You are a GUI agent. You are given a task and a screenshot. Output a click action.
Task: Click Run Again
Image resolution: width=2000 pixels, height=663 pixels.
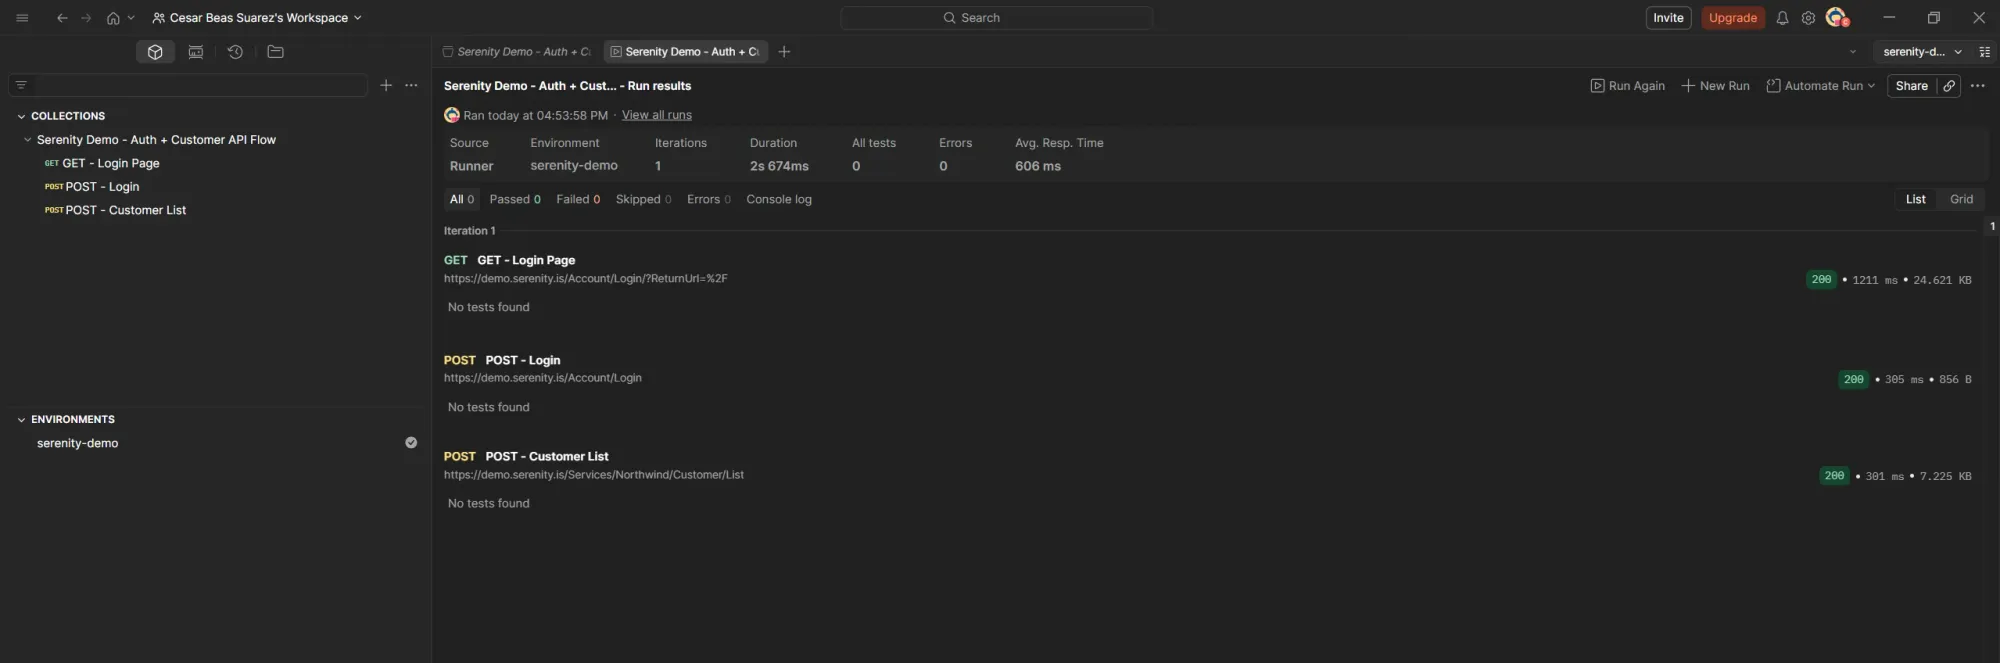(x=1627, y=86)
